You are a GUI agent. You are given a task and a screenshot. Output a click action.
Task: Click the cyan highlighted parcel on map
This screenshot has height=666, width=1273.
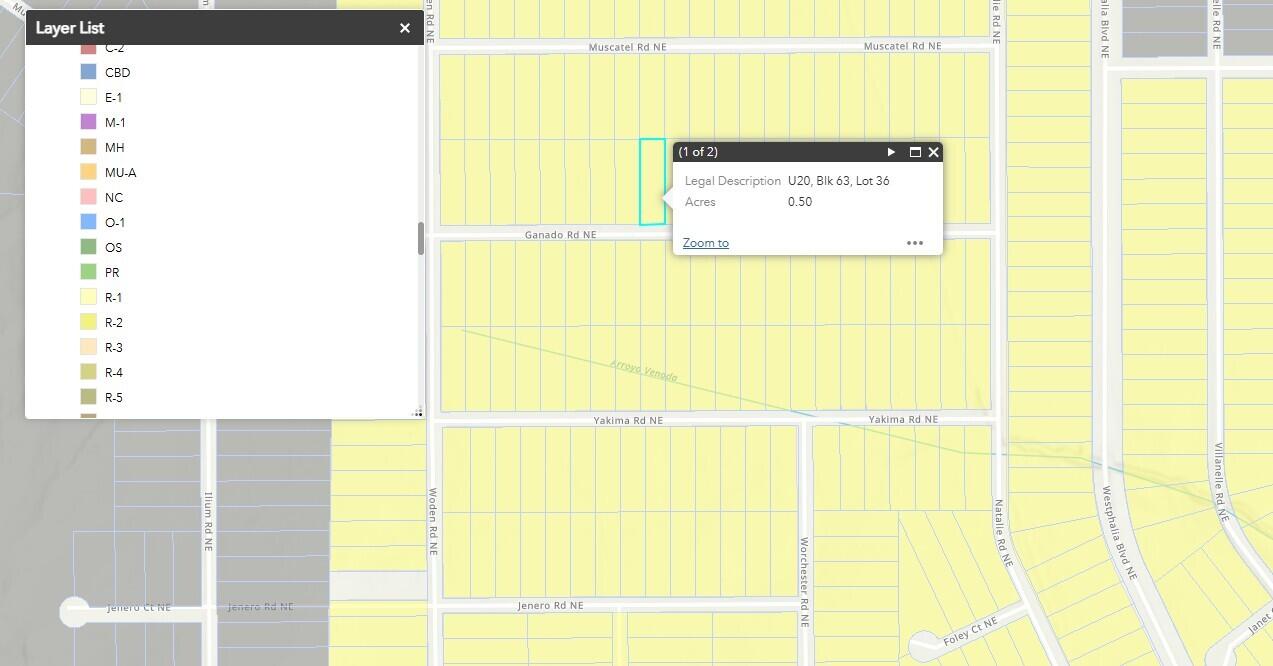pos(652,181)
